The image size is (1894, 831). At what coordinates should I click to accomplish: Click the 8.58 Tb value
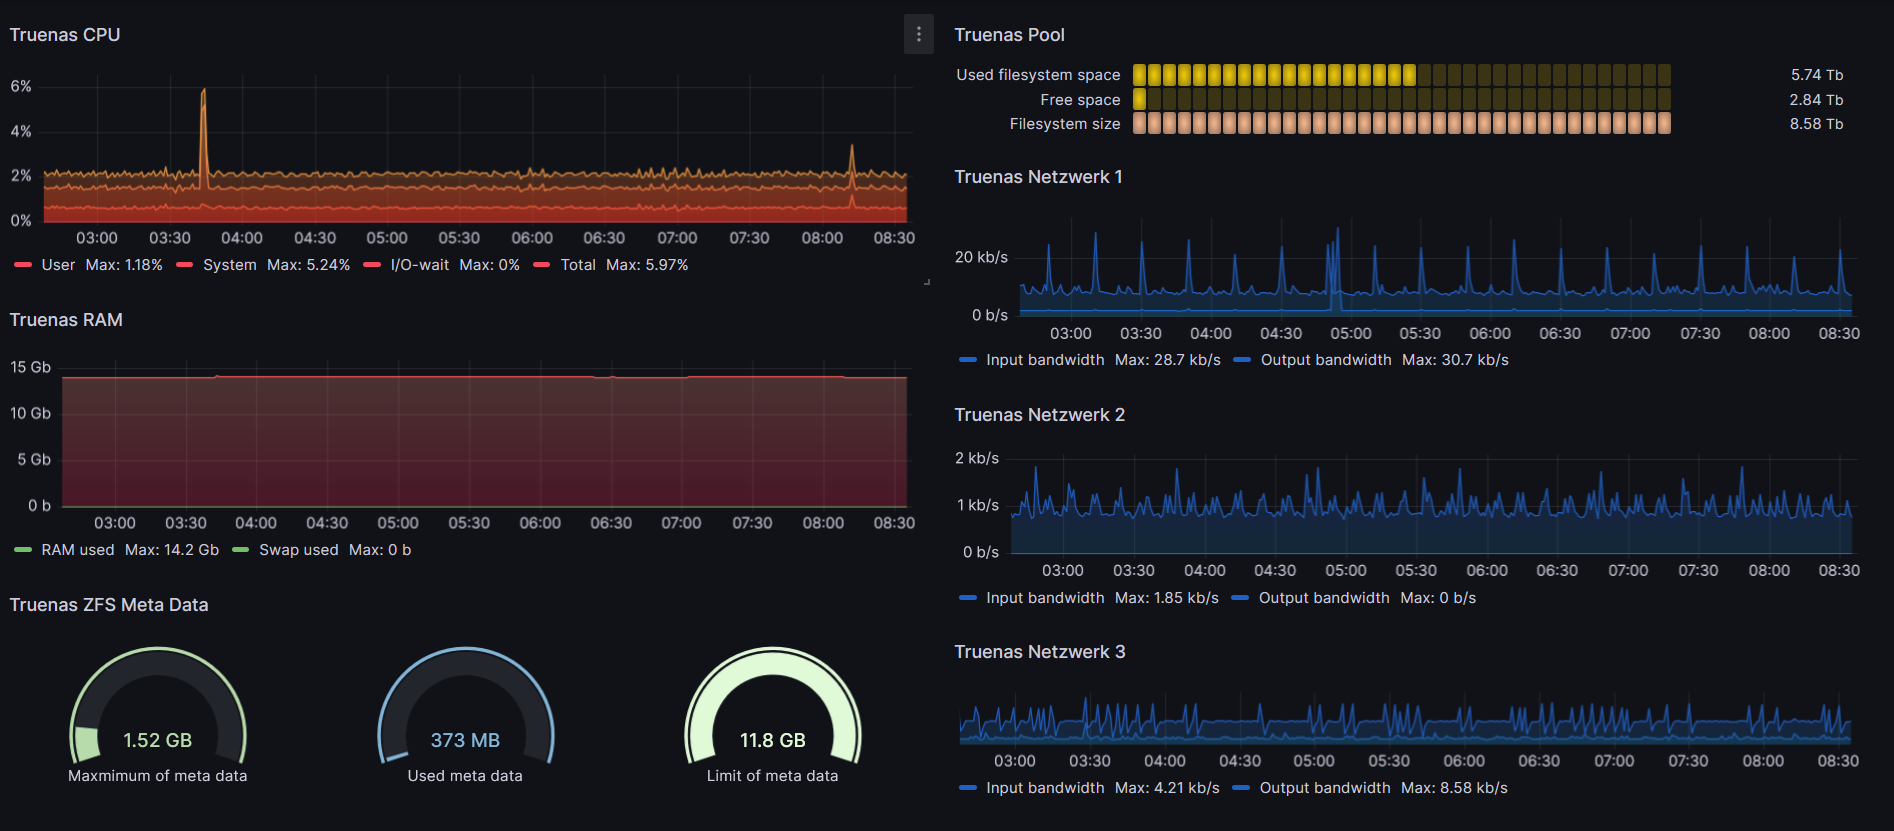click(1817, 124)
